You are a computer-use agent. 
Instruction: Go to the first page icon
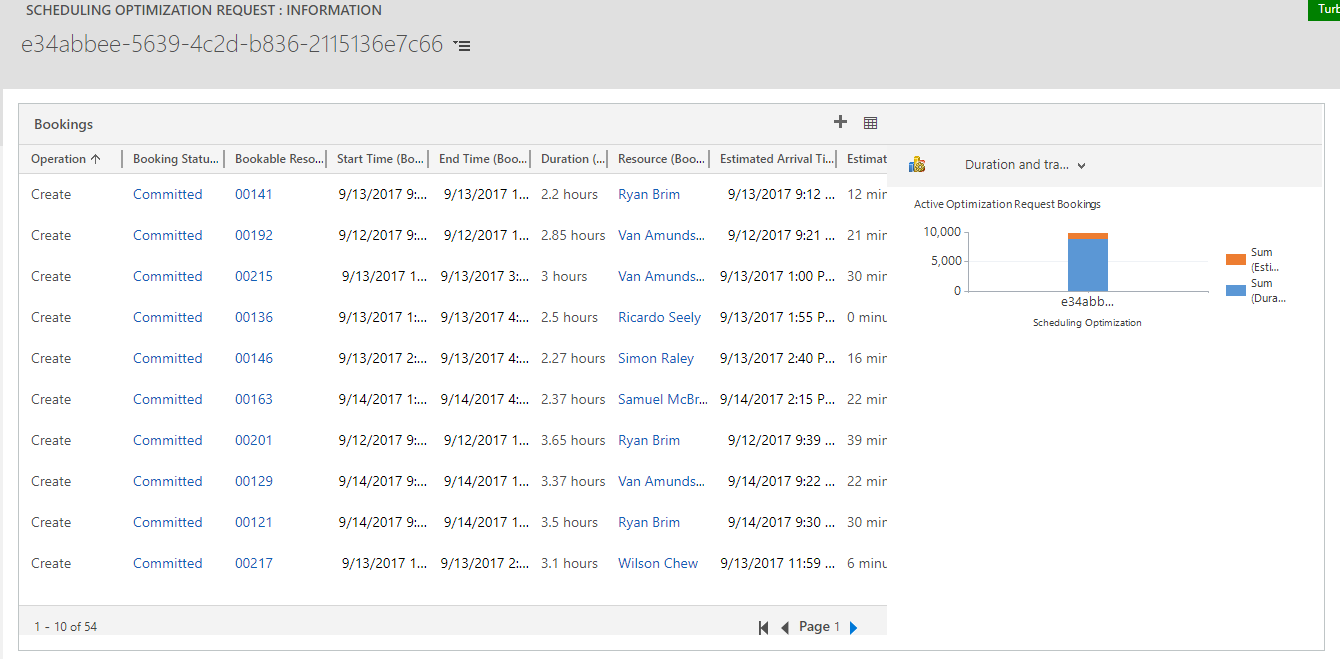coord(763,627)
